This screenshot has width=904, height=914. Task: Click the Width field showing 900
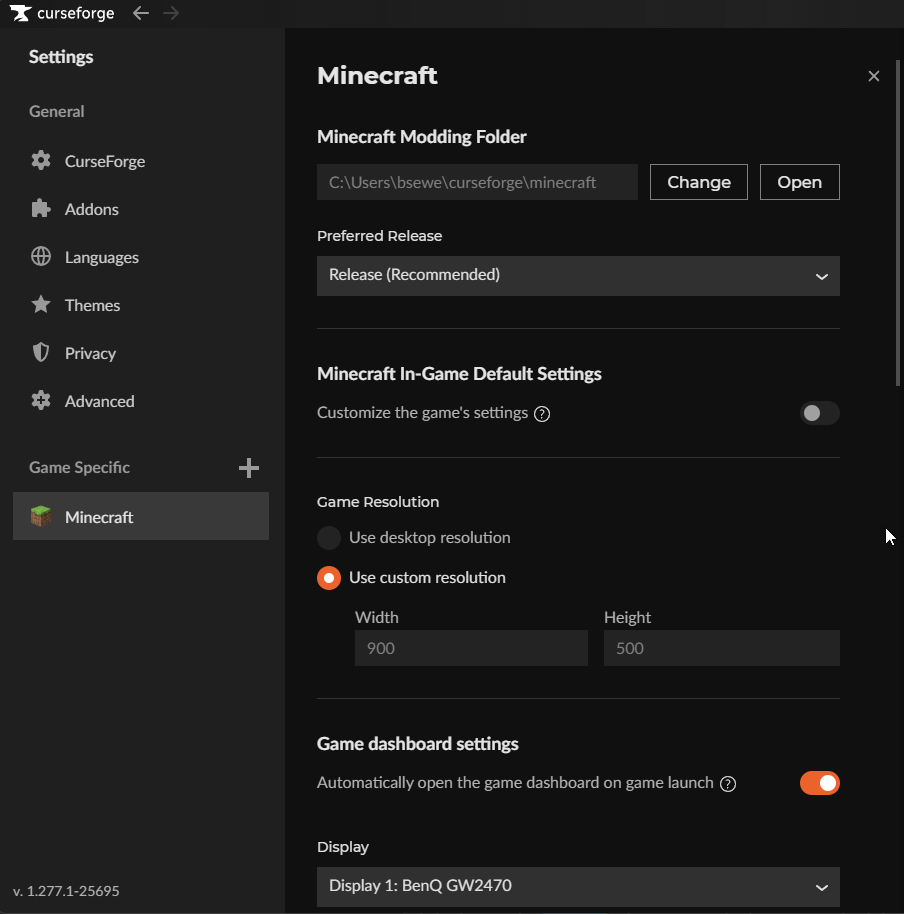tap(472, 648)
